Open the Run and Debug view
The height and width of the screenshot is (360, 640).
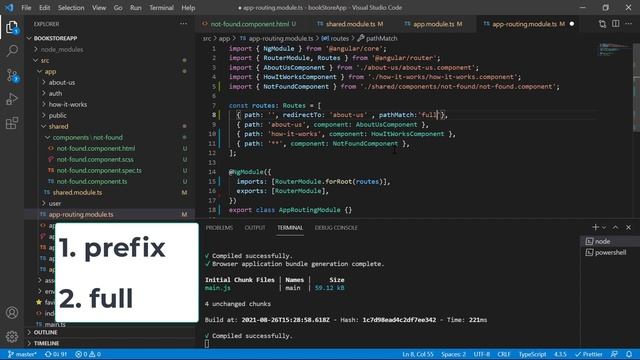pyautogui.click(x=12, y=99)
